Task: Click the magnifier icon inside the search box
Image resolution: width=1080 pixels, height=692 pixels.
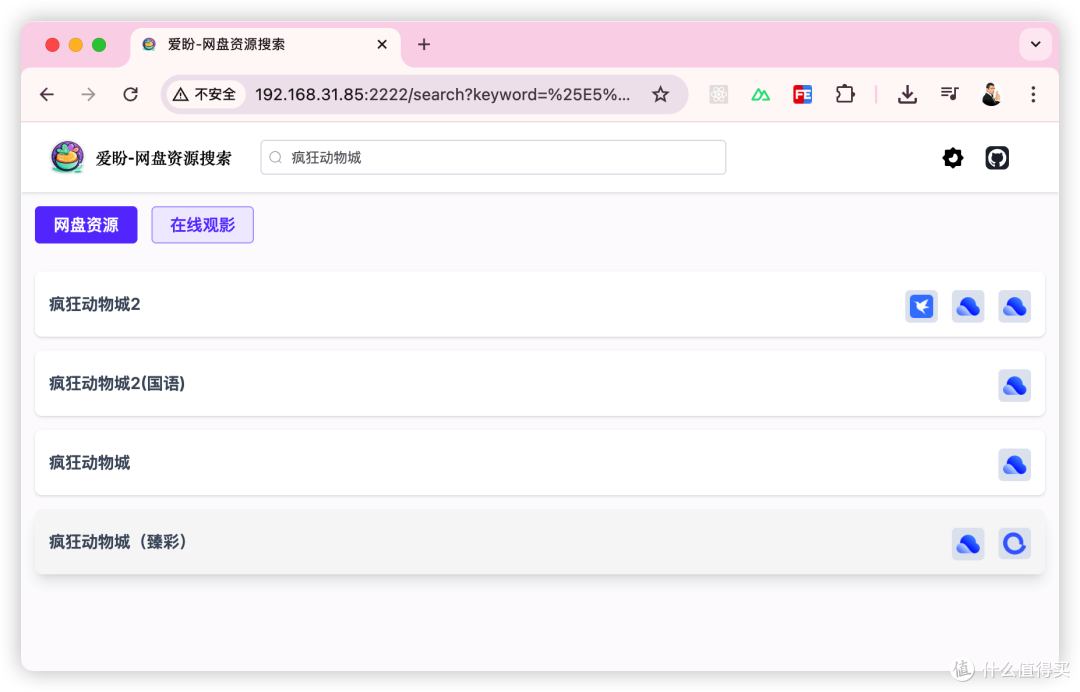Action: tap(276, 158)
